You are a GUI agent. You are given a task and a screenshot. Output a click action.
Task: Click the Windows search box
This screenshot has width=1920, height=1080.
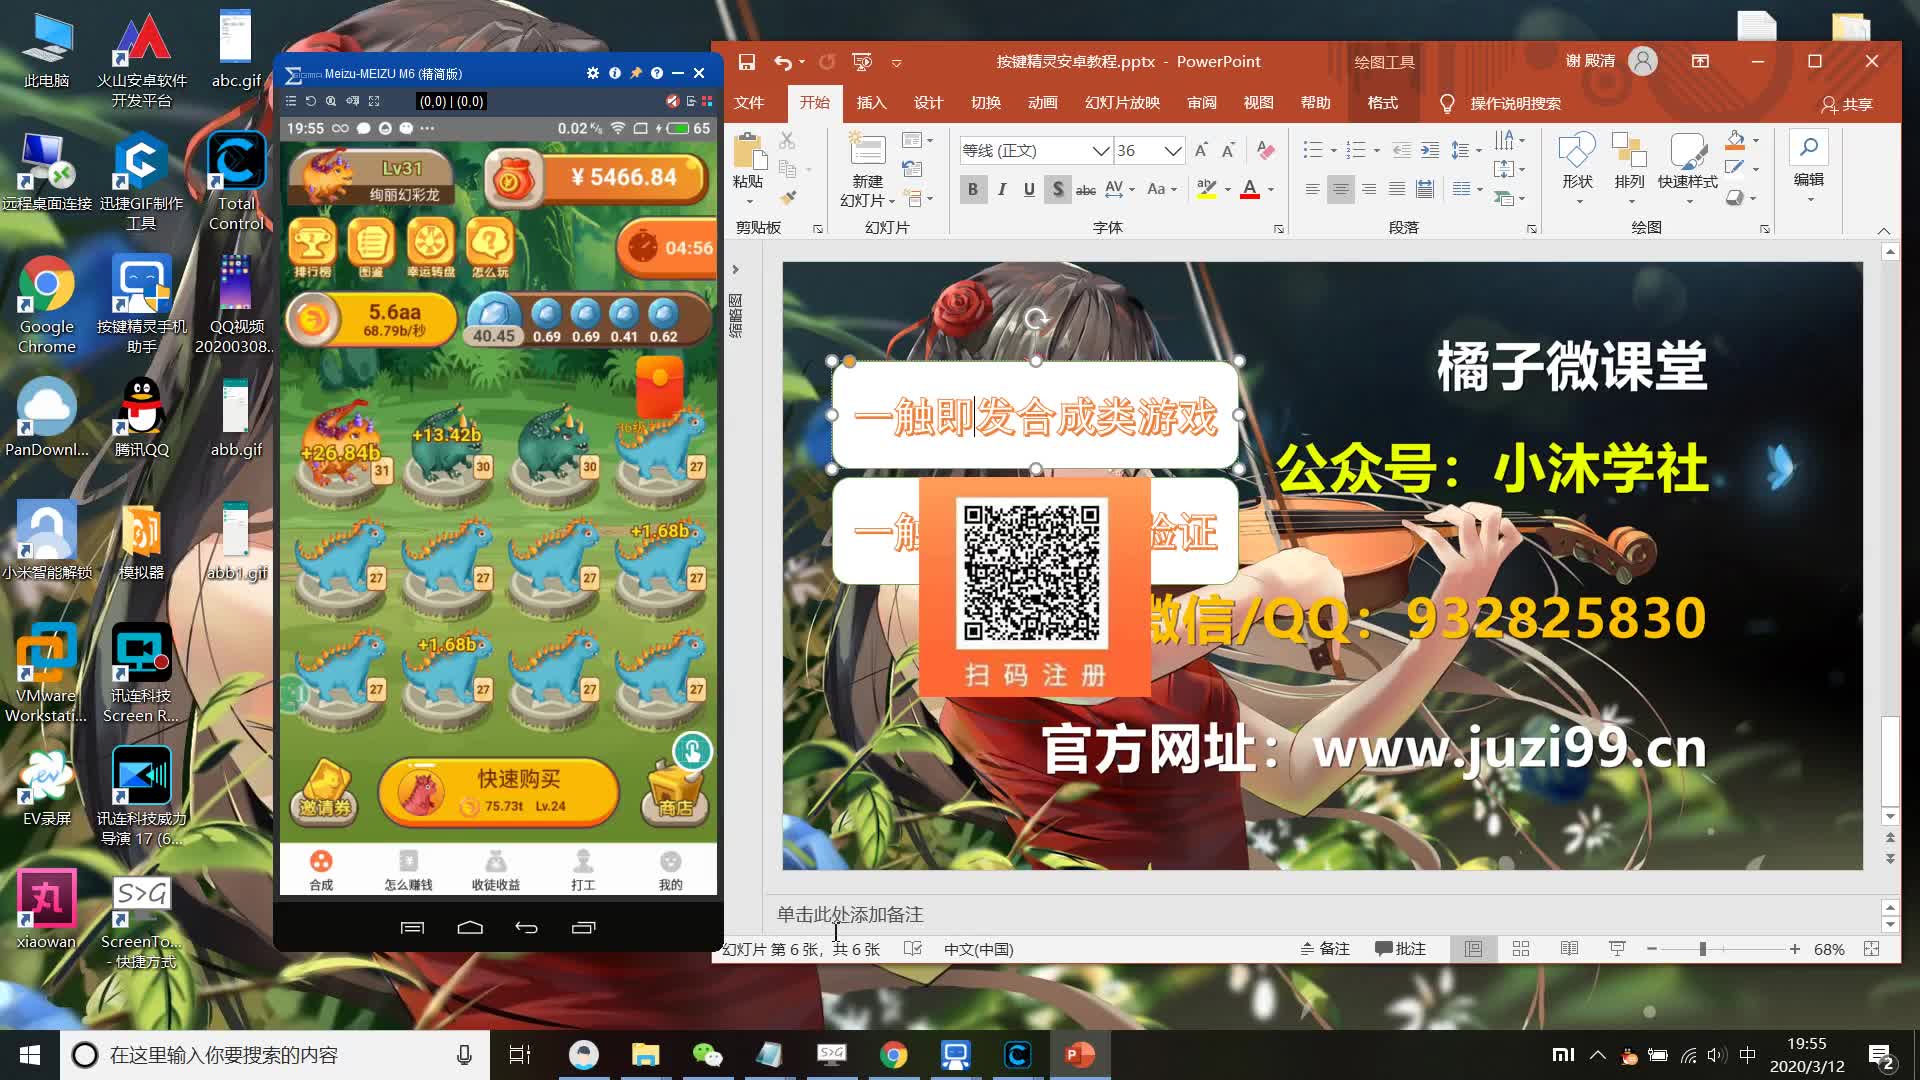[x=274, y=1055]
